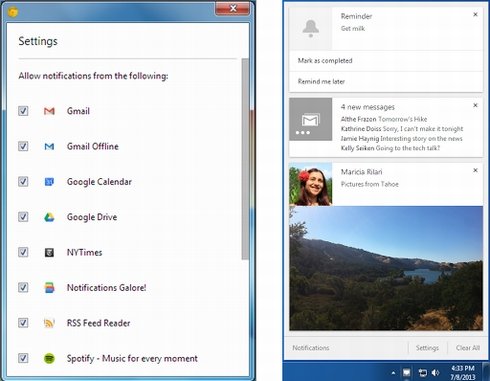This screenshot has width=490, height=381.
Task: Toggle the Google Drive checkbox
Action: [23, 217]
